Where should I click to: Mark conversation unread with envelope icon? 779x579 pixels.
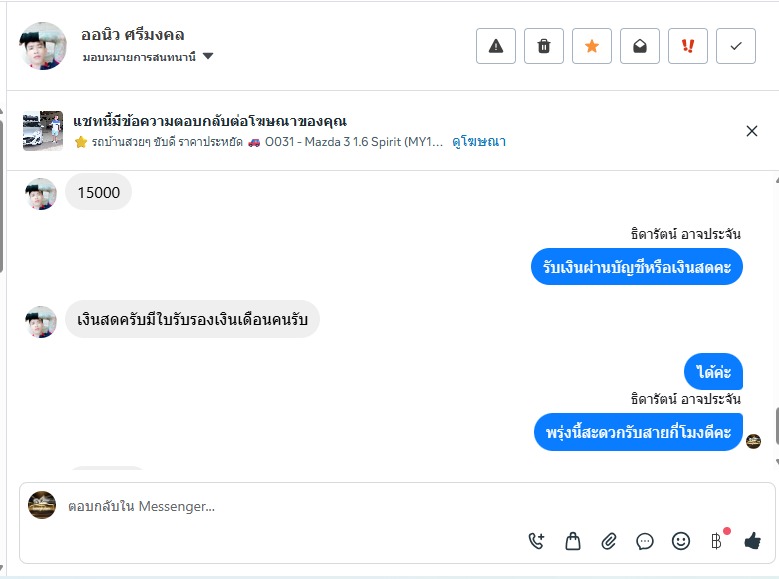click(x=640, y=46)
